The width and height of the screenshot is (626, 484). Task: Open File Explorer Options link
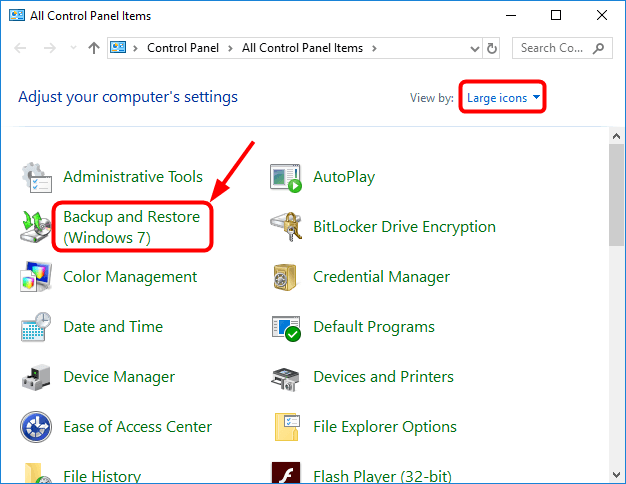point(385,427)
